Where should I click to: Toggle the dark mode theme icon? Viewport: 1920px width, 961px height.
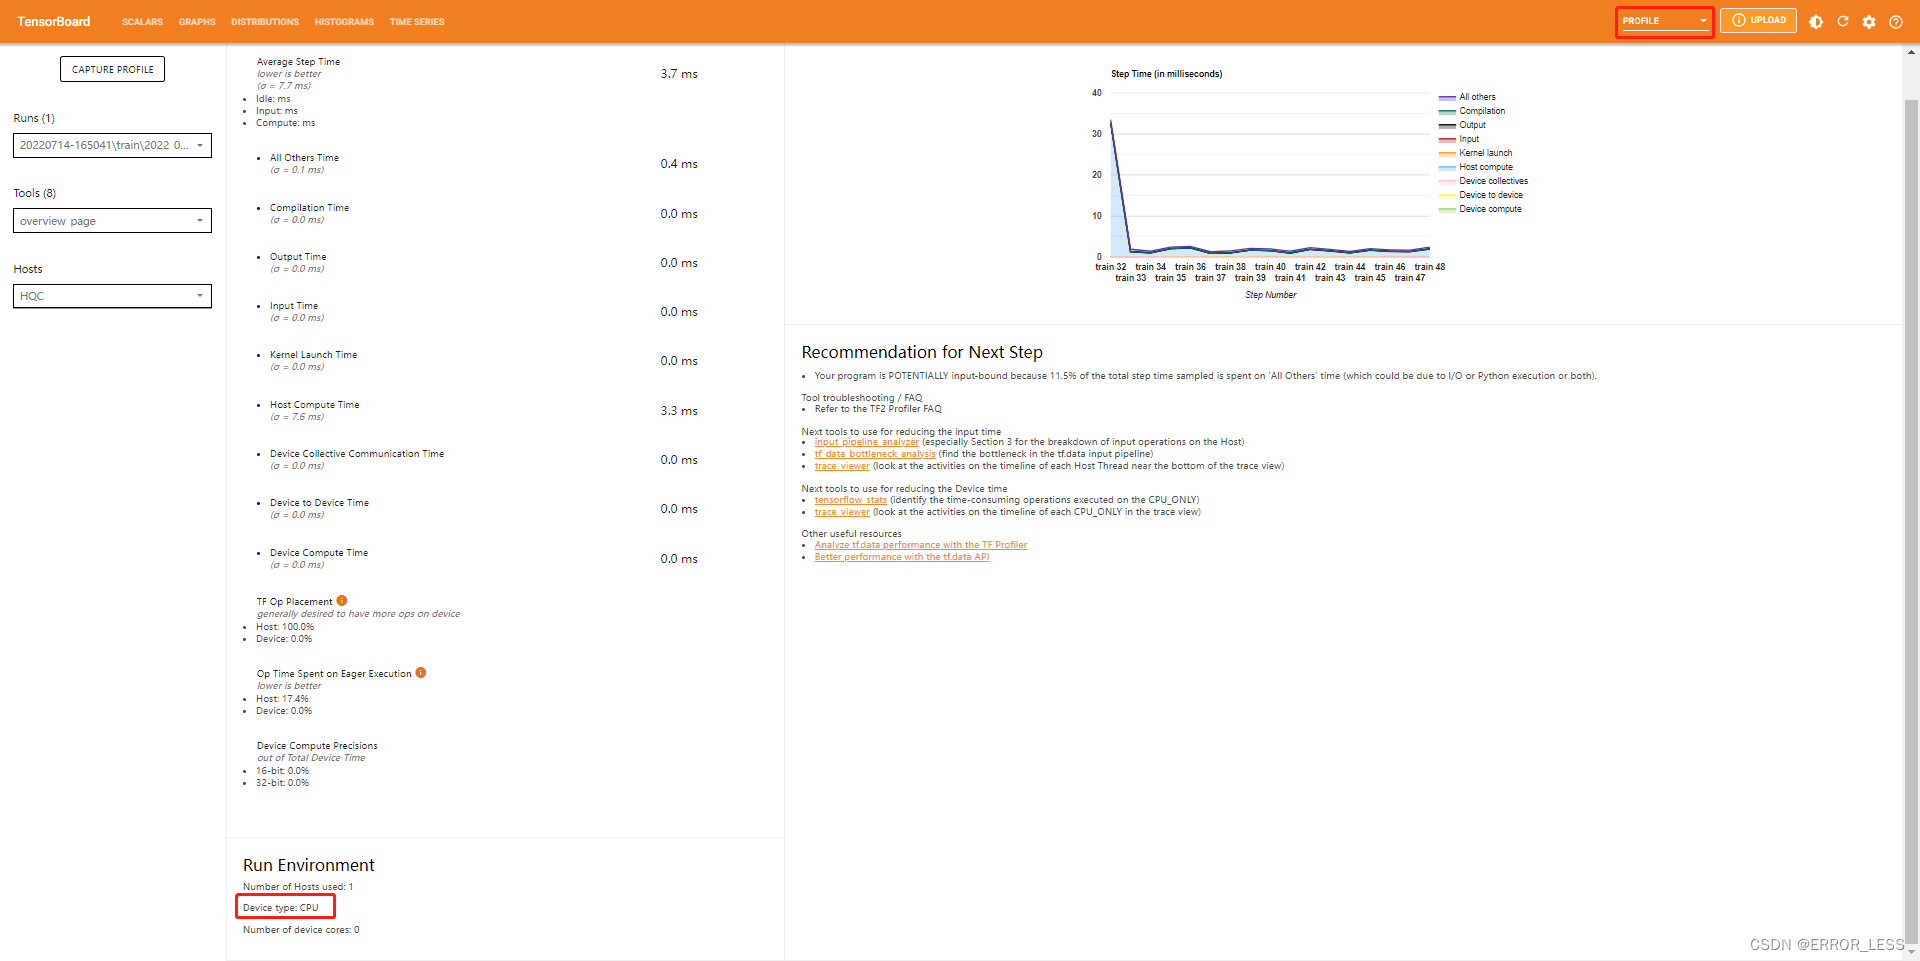1816,21
